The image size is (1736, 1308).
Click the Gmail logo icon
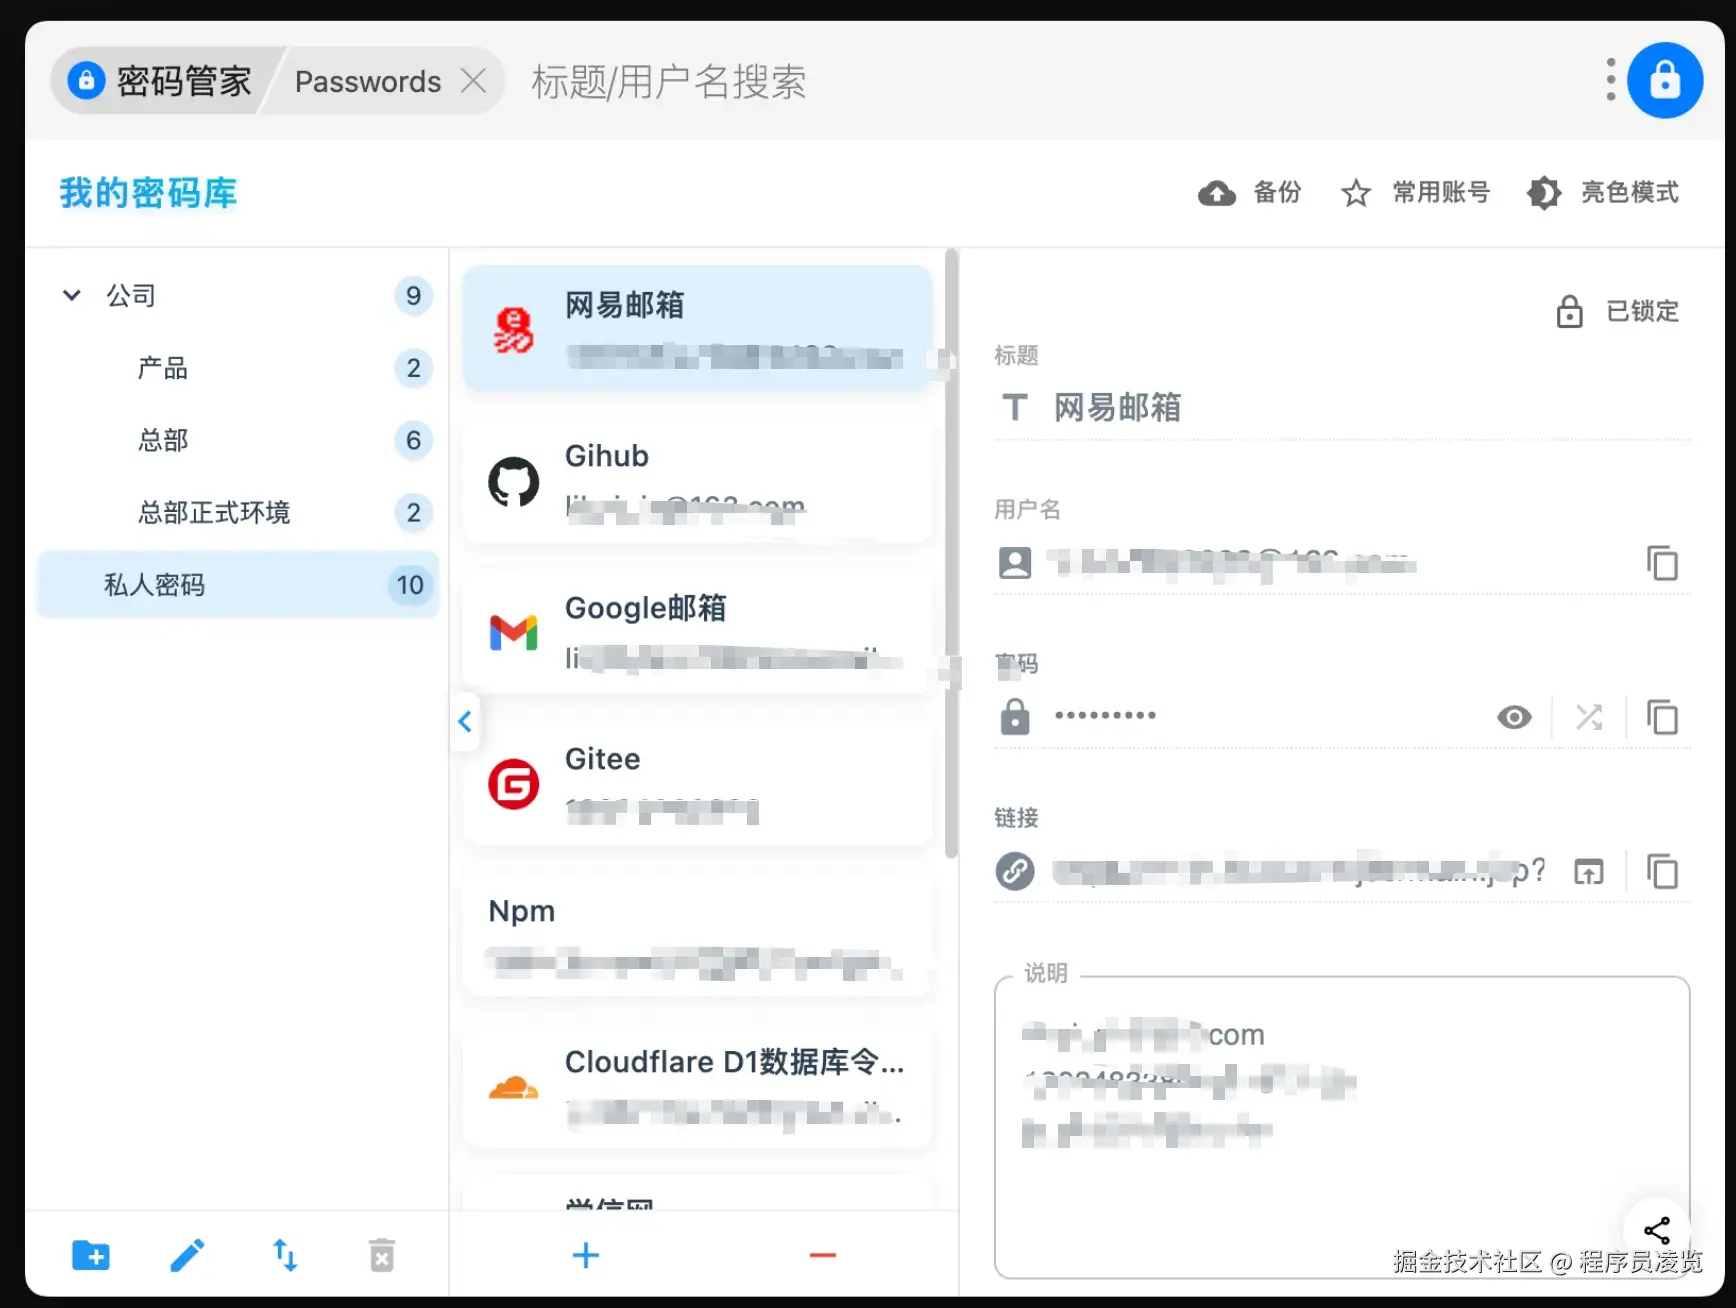coord(513,633)
